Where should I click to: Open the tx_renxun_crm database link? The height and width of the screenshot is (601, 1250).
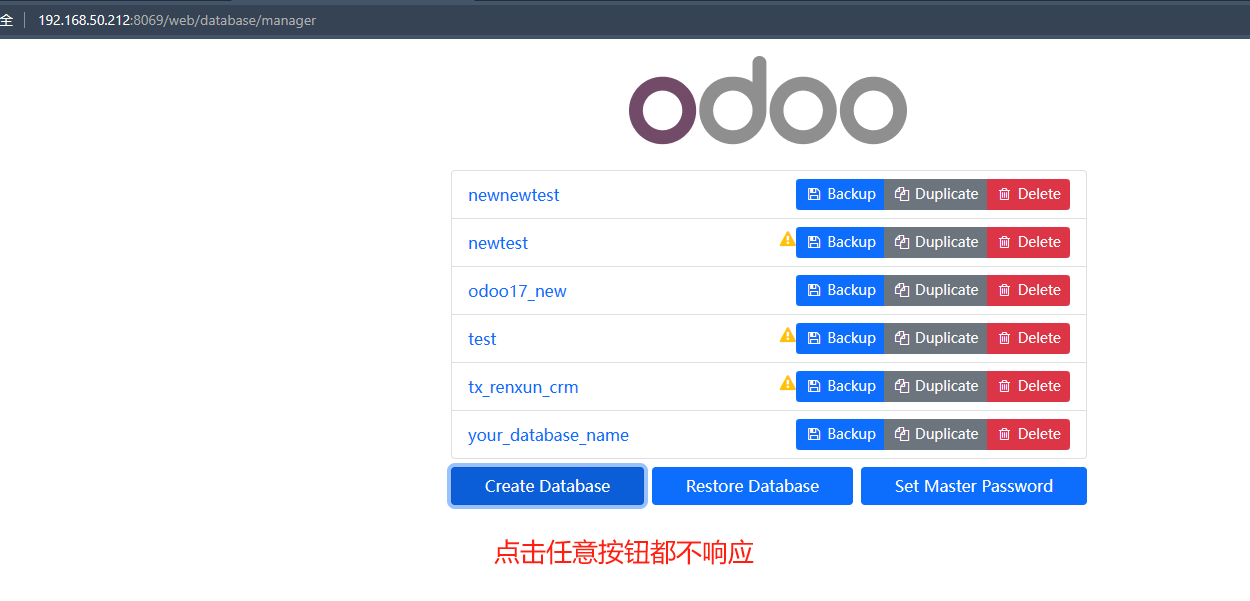(x=523, y=387)
